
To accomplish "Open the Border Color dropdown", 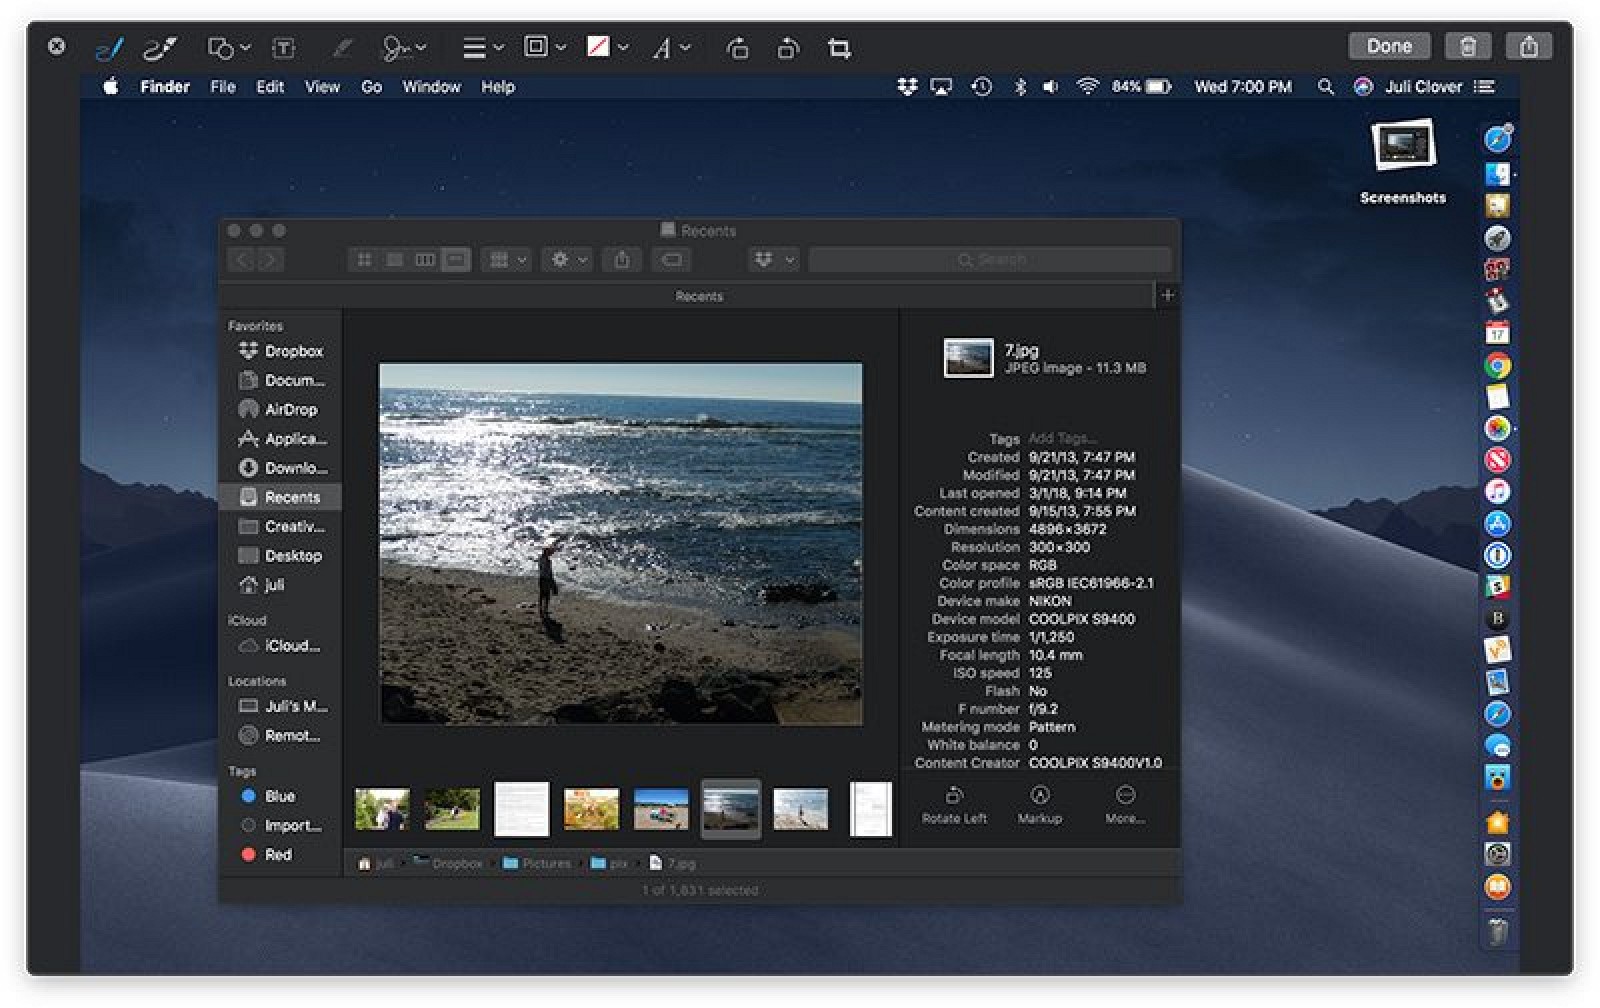I will [546, 47].
